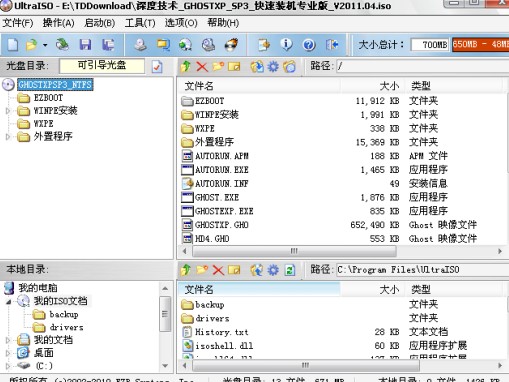Toggle boot info checkmark icon

(x=157, y=67)
